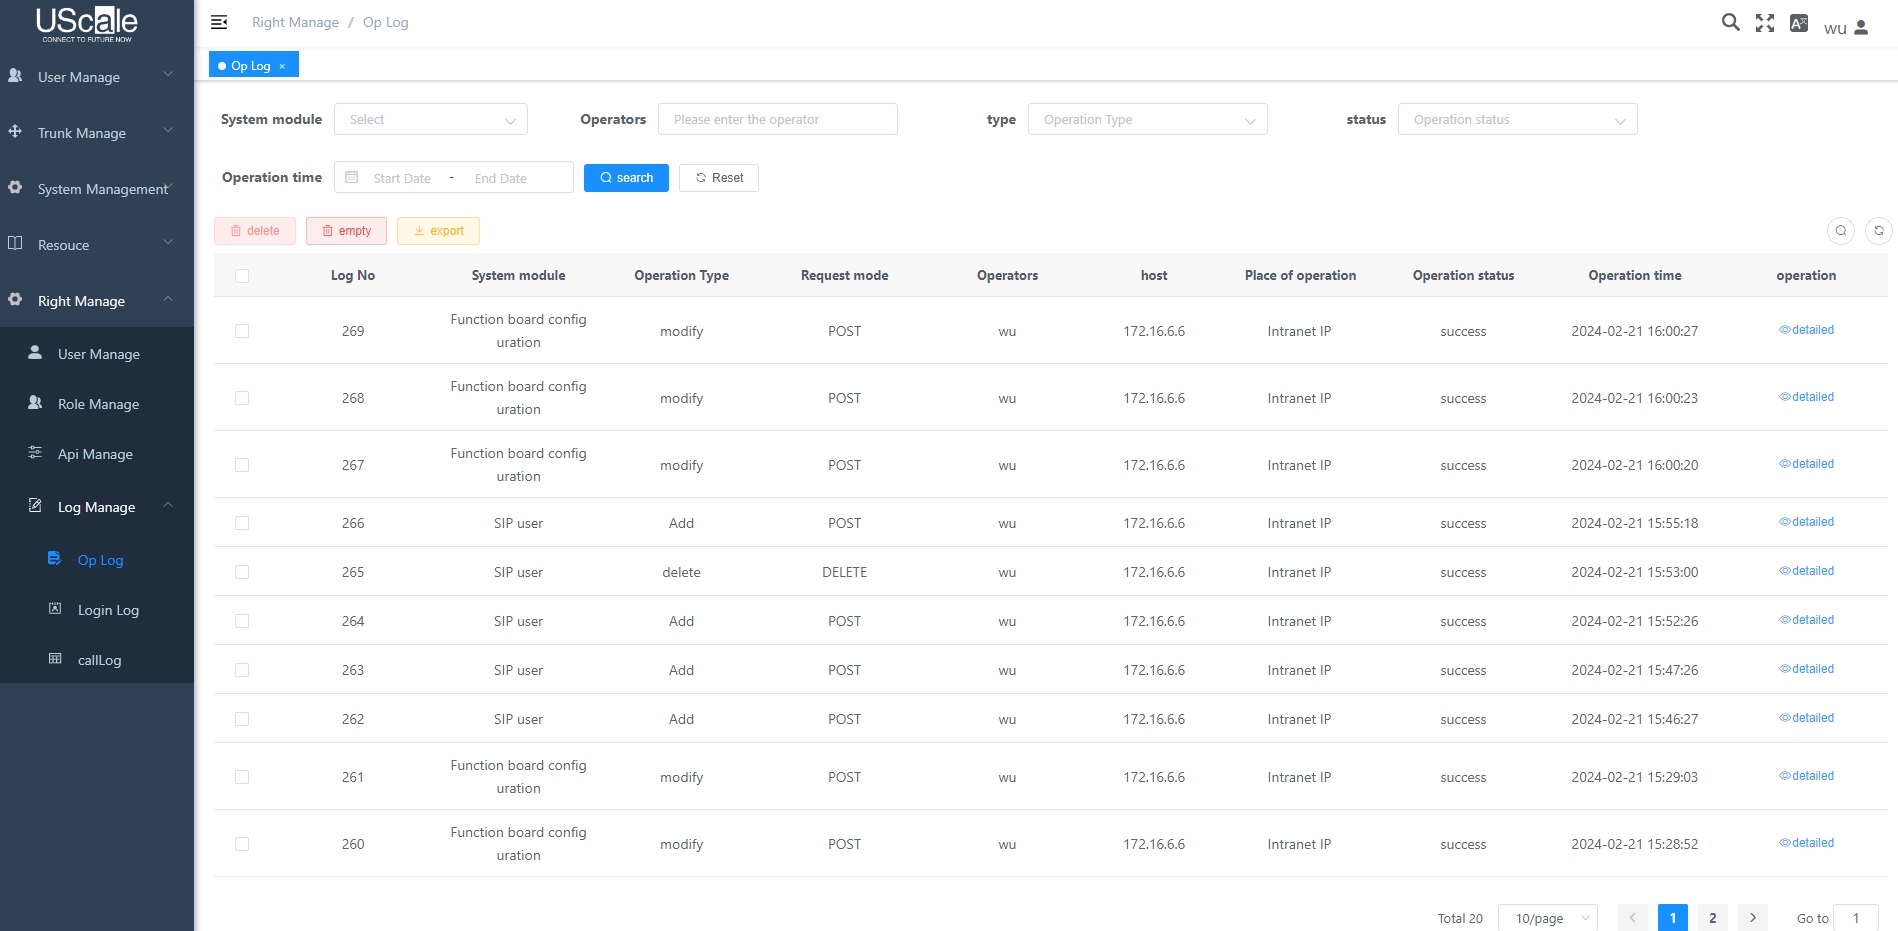Click the calendar icon in Operation time

[x=352, y=177]
